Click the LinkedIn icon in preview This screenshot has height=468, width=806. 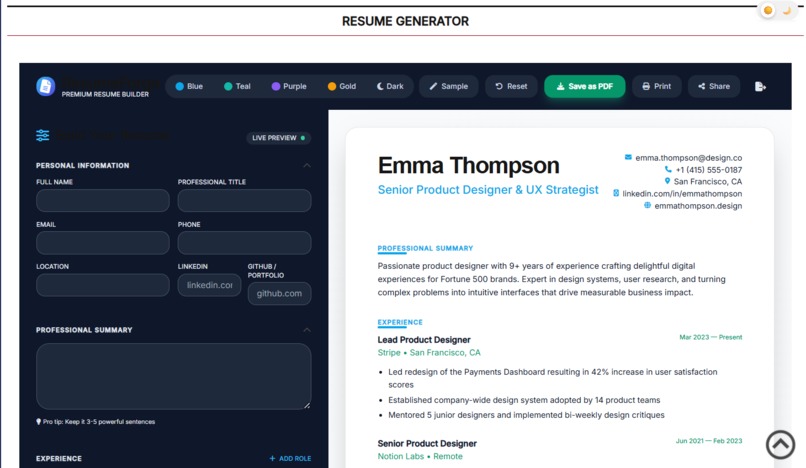pyautogui.click(x=616, y=193)
